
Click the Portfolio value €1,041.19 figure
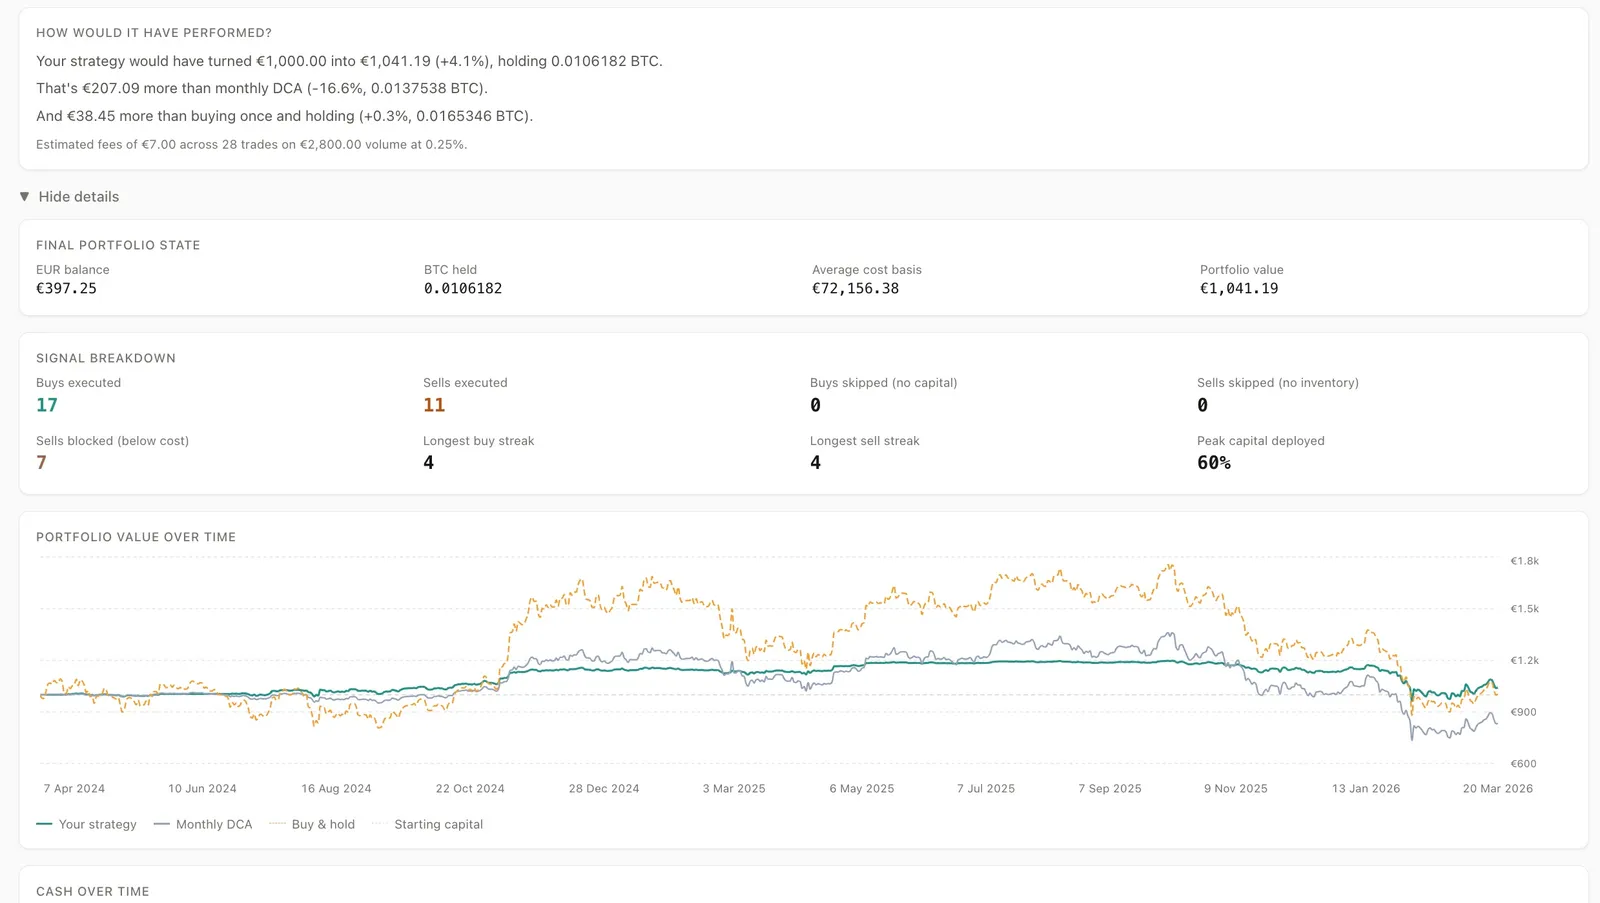[1239, 288]
